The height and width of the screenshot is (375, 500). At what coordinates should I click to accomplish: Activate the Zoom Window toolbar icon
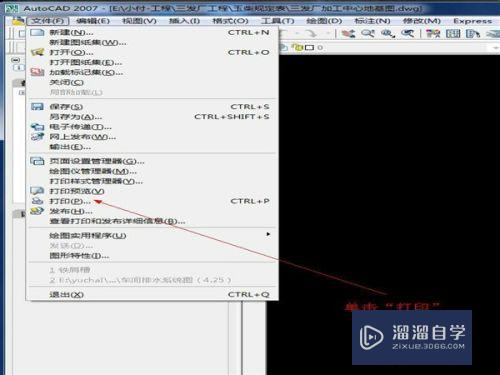click(x=388, y=33)
